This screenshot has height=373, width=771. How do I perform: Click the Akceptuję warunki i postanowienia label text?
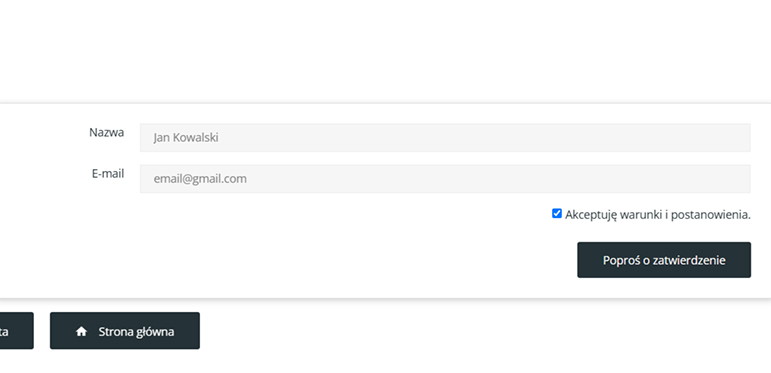click(x=658, y=215)
